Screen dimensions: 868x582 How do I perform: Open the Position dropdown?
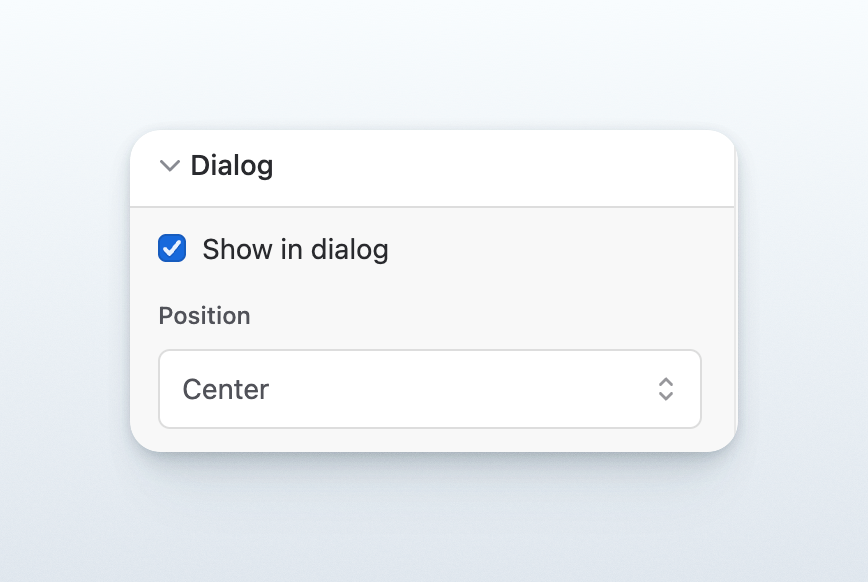tap(430, 389)
